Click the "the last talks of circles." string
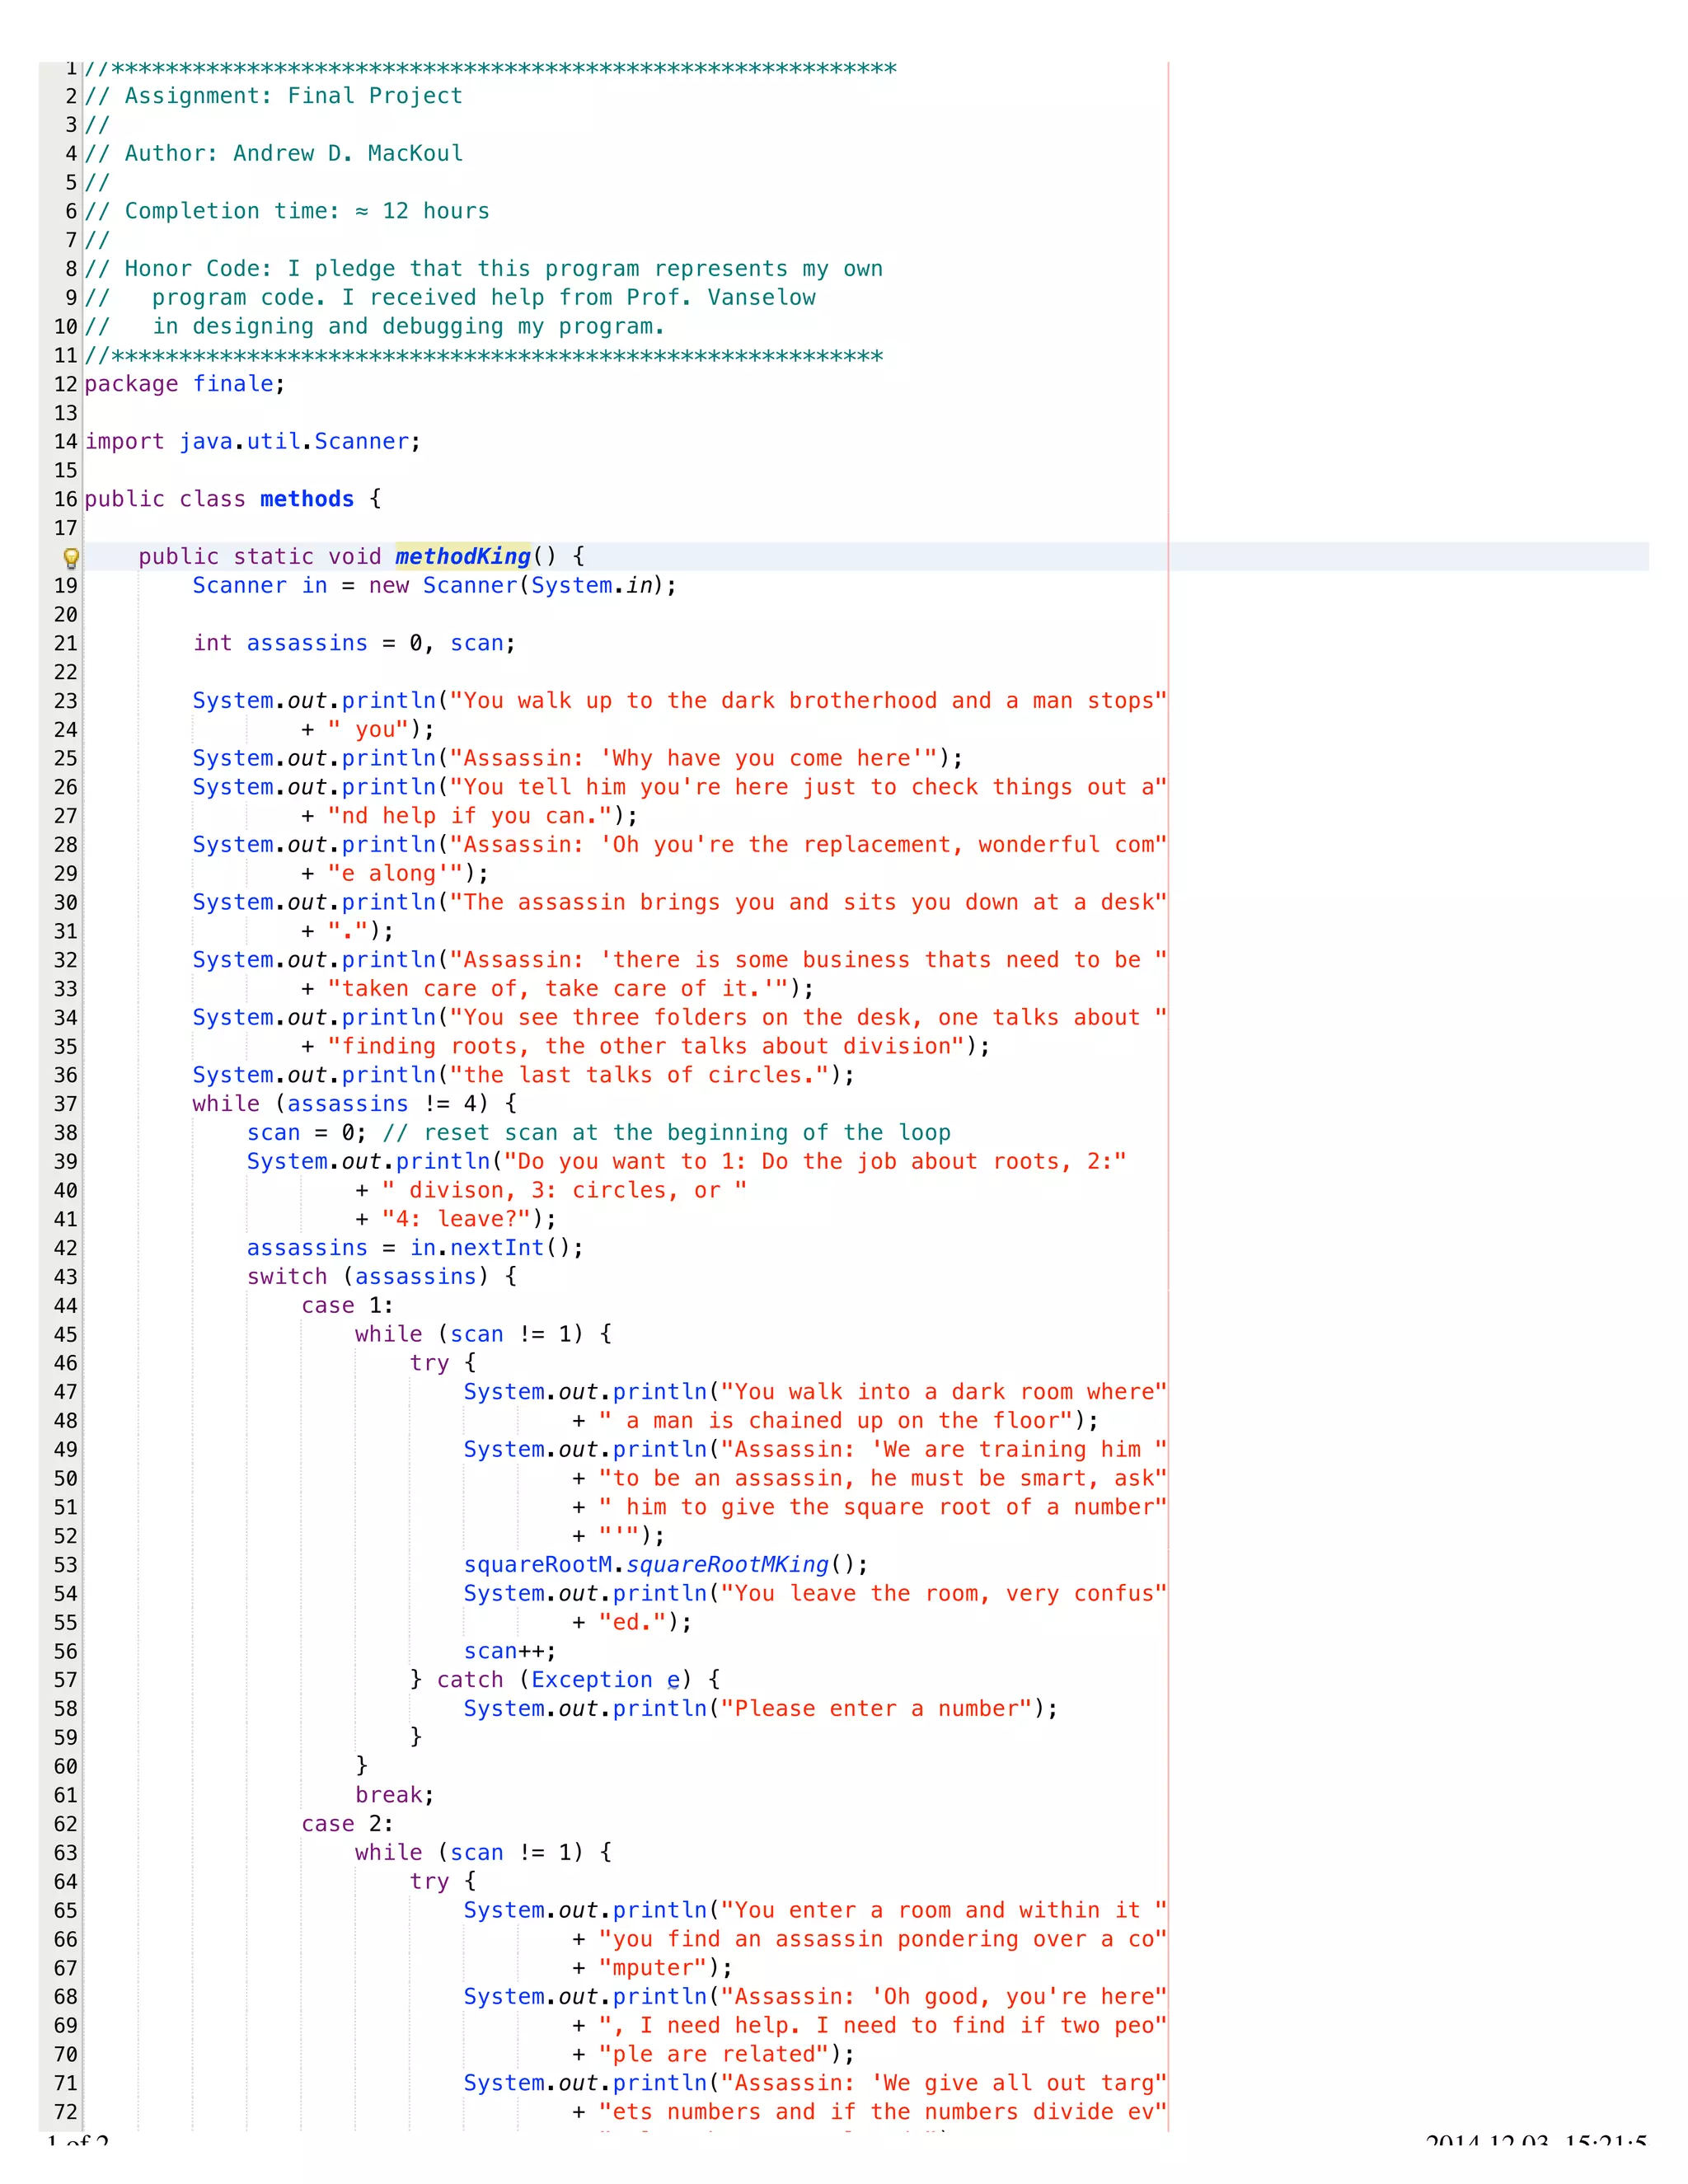Viewport: 1688px width, 2184px height. point(640,1075)
